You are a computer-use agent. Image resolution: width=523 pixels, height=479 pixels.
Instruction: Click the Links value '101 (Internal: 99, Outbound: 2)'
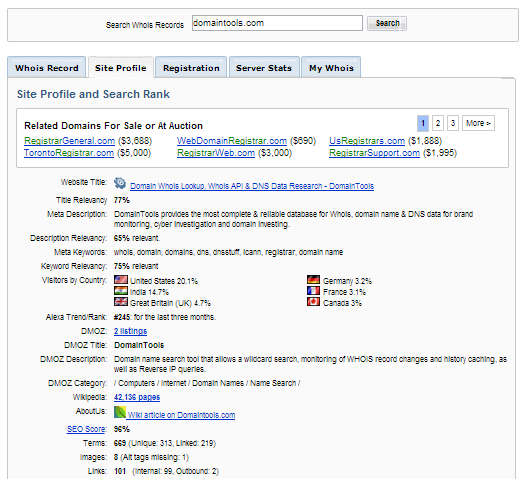[166, 471]
